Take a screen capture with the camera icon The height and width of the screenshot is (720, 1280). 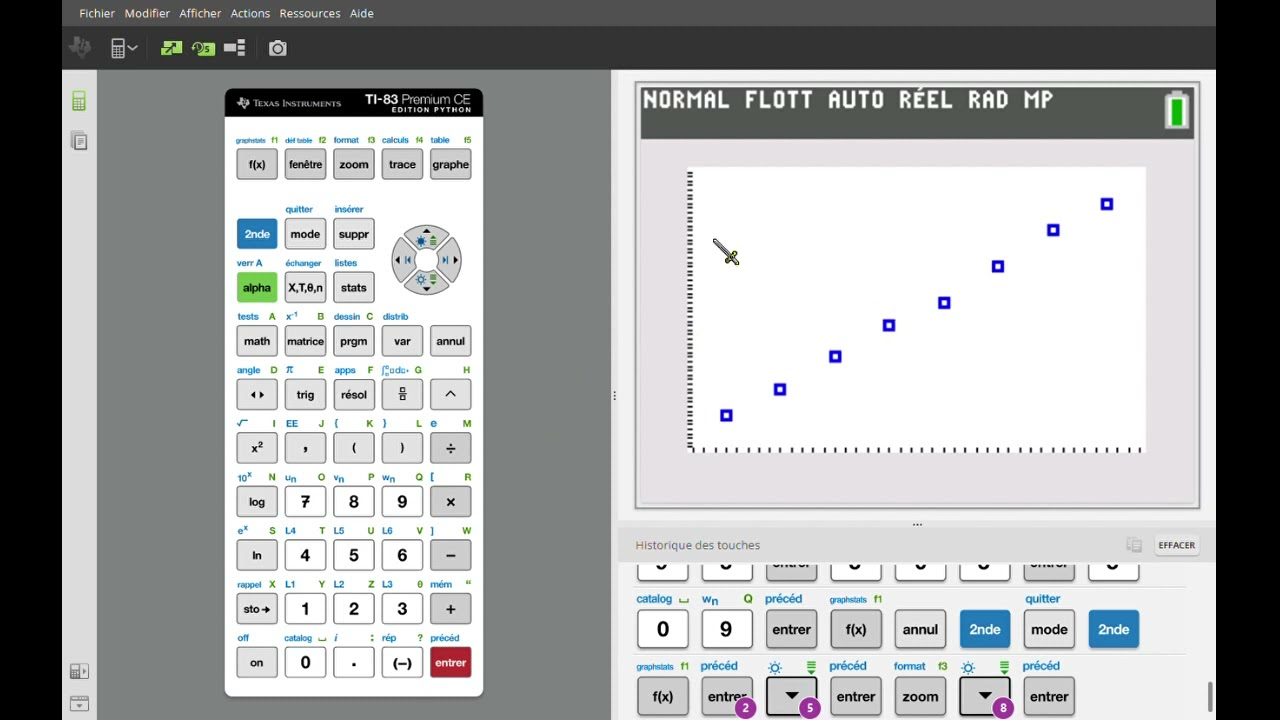click(278, 48)
